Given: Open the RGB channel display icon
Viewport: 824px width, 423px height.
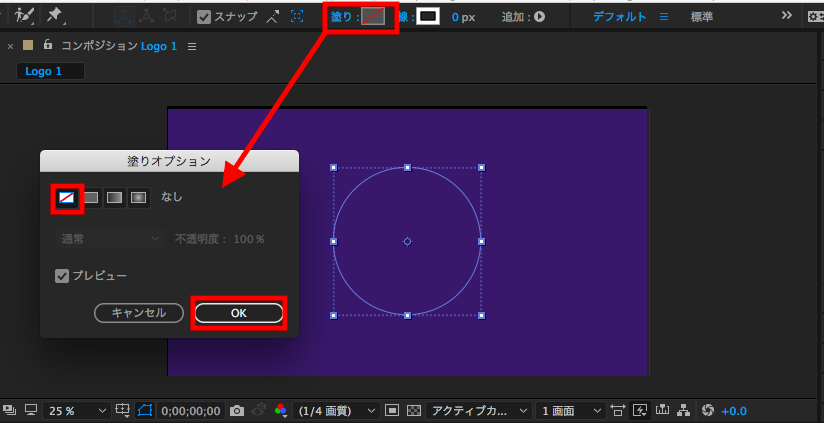Looking at the screenshot, I should pyautogui.click(x=281, y=410).
